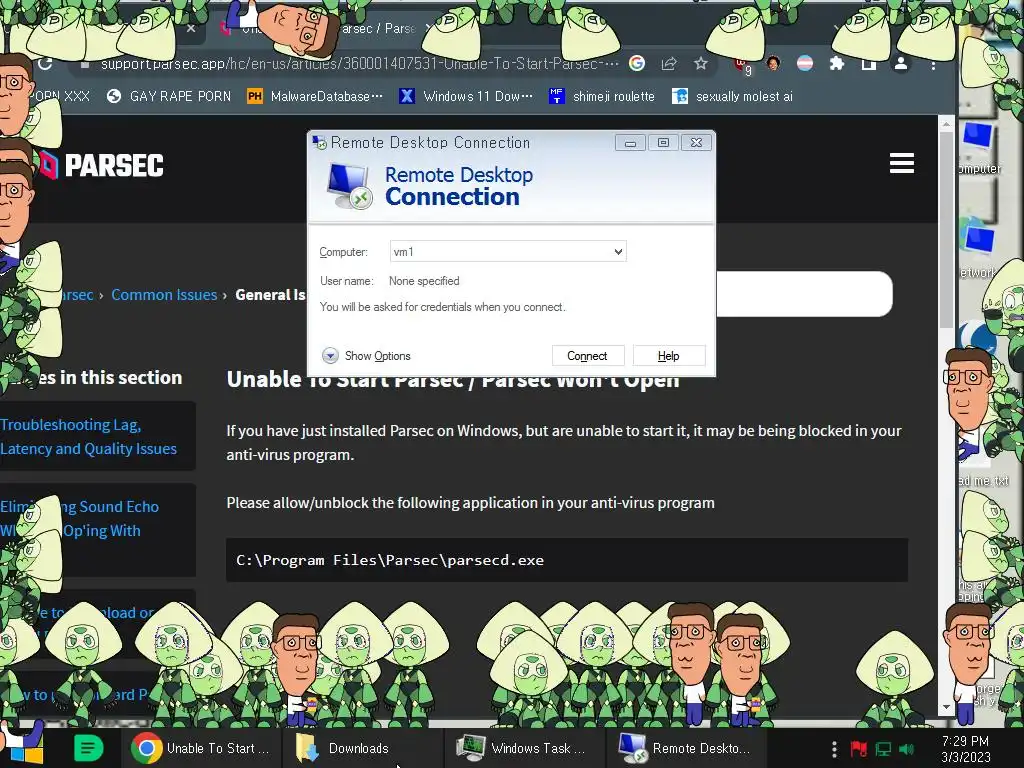1024x768 pixels.
Task: Click the share page icon in address bar
Action: pos(669,63)
